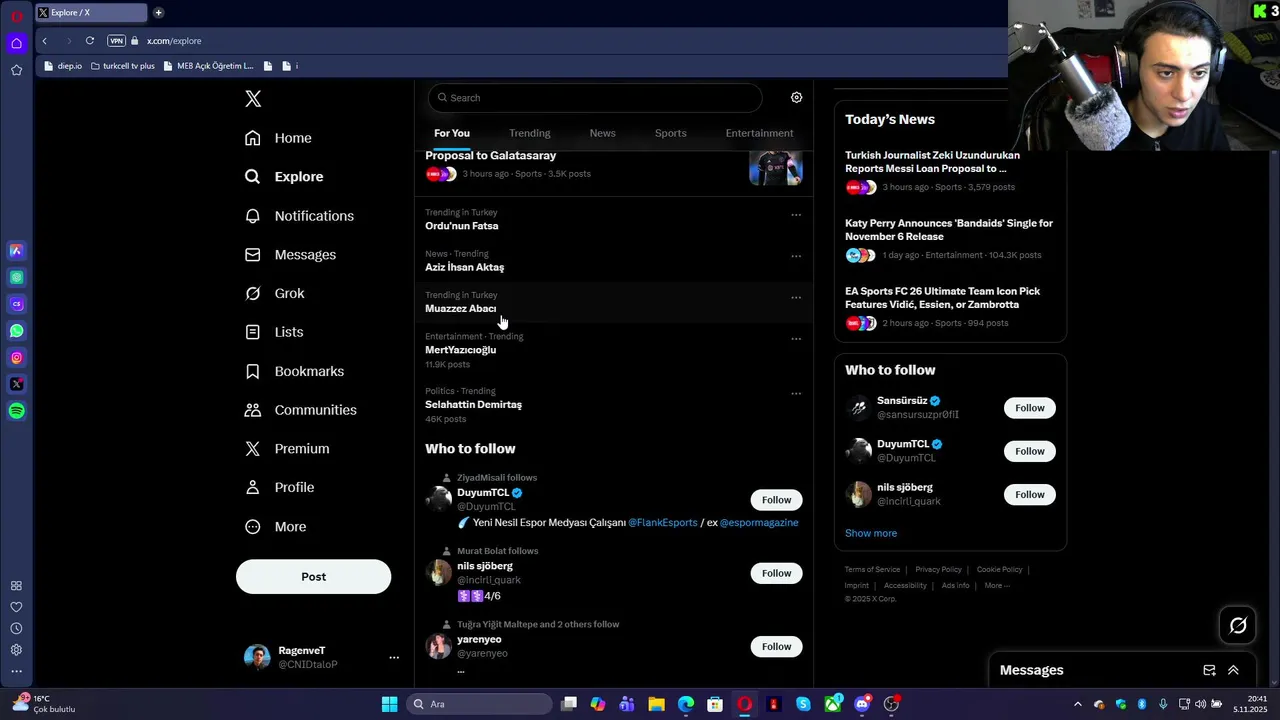Follow DuyumTCL in main feed
The width and height of the screenshot is (1280, 720).
click(776, 500)
